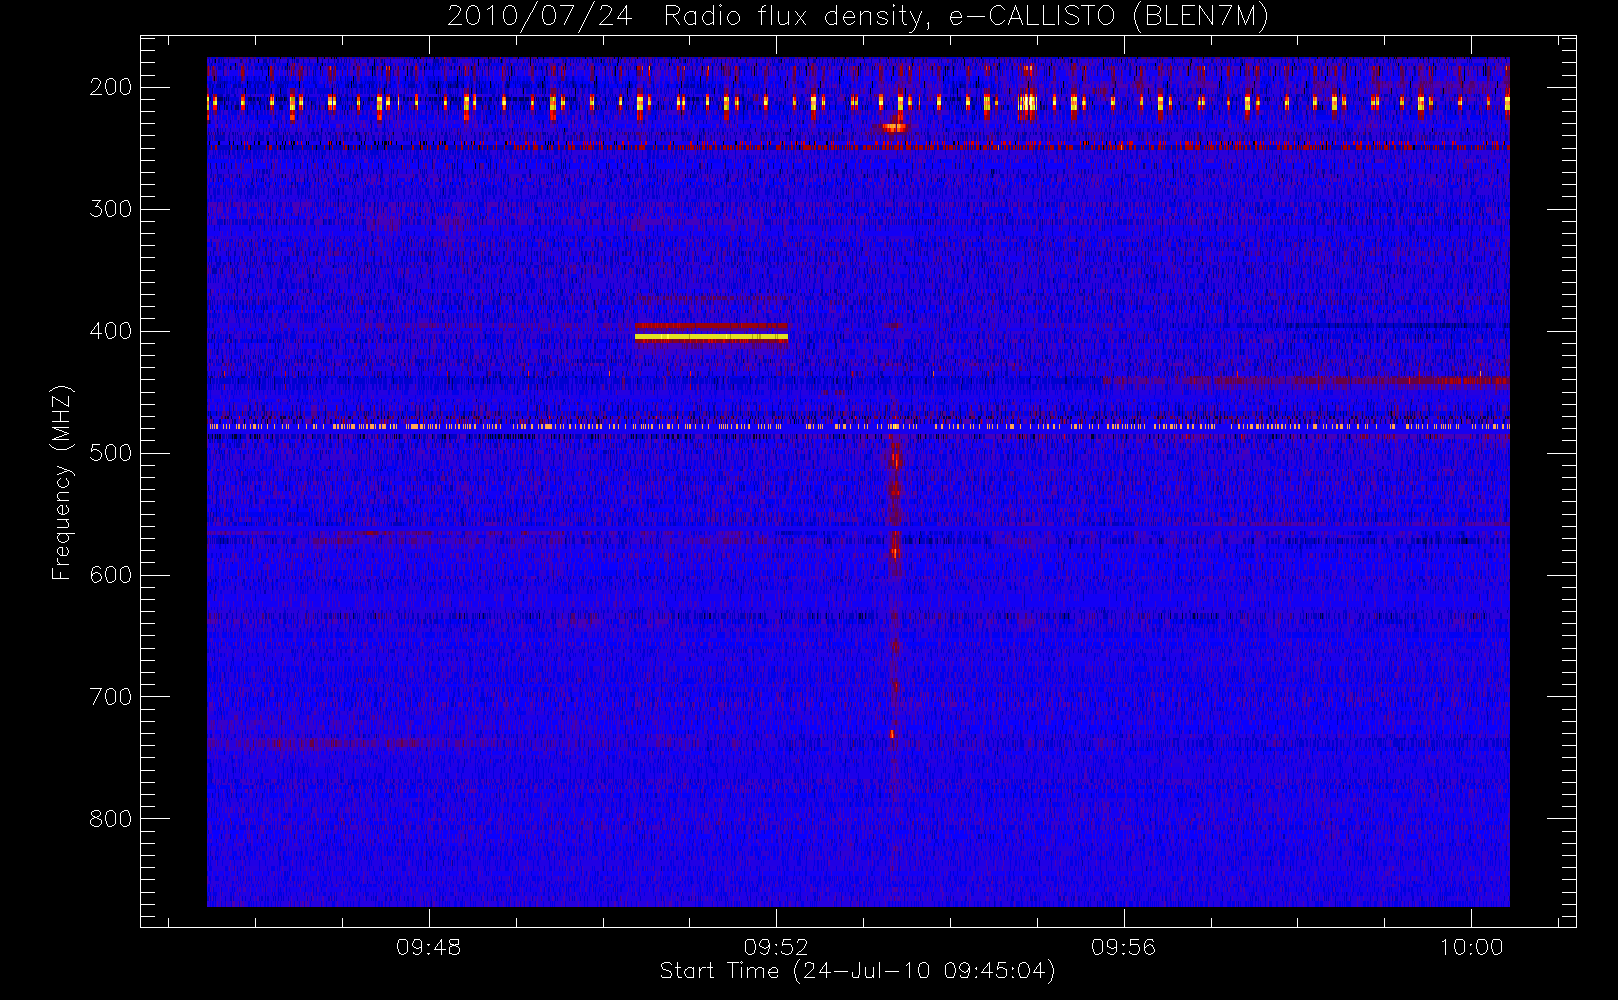The width and height of the screenshot is (1618, 1000).
Task: Click the 09:52 time tick label
Action: 776,947
